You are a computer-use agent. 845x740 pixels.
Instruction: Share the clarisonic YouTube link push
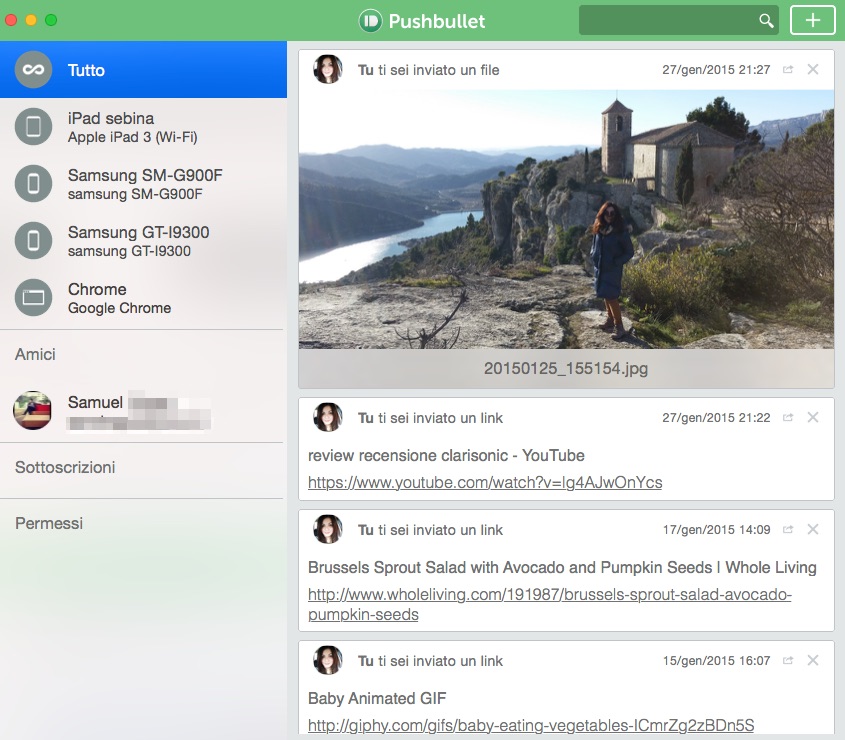tap(788, 418)
